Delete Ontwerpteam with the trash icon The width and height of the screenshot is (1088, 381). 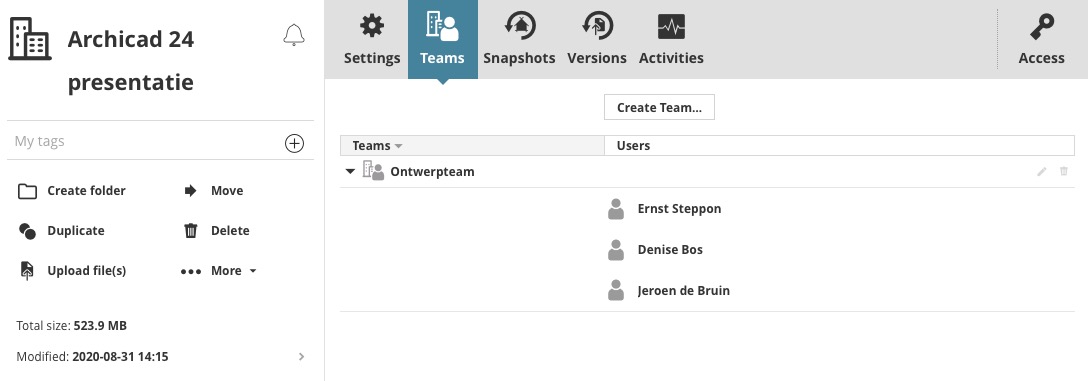click(1064, 171)
